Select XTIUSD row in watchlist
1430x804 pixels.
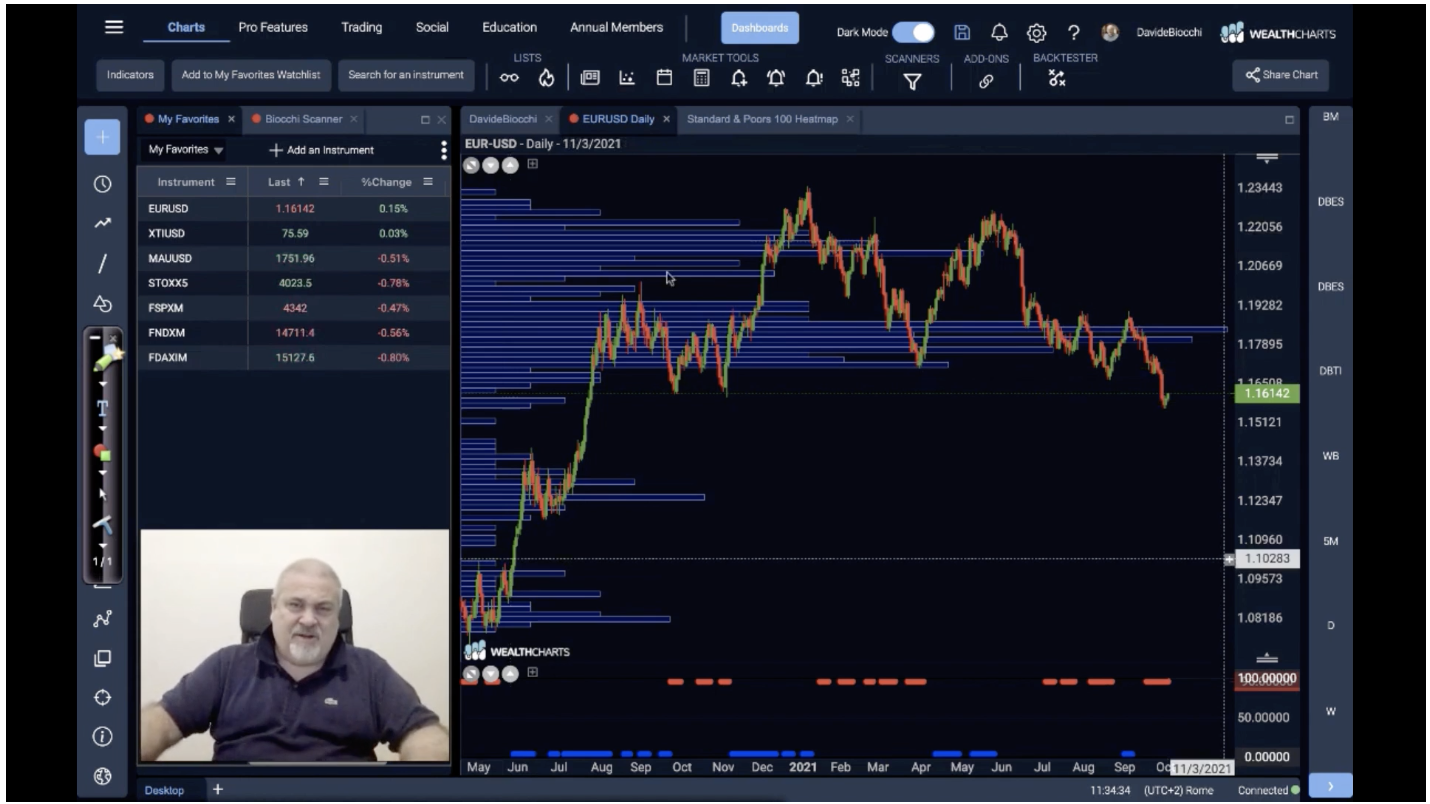coord(293,234)
